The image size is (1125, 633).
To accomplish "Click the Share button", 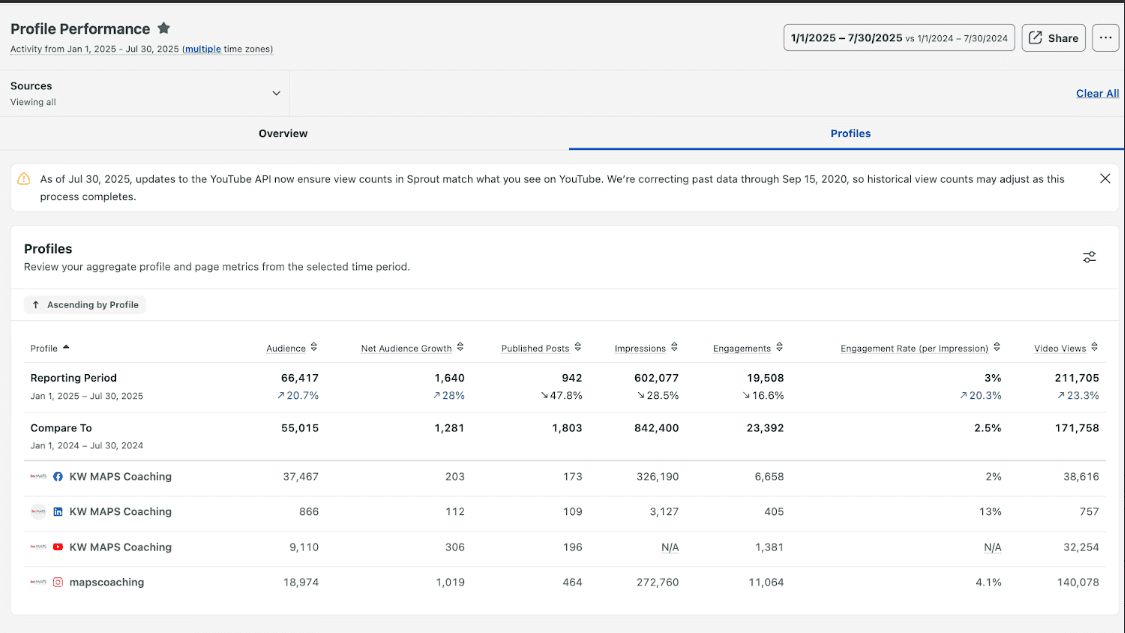I will click(1053, 38).
